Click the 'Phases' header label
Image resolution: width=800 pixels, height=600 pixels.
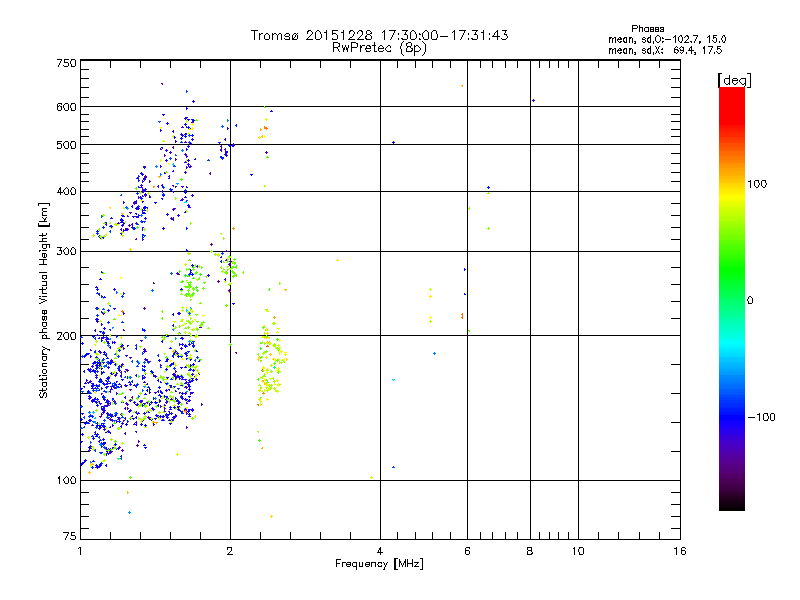coord(647,29)
